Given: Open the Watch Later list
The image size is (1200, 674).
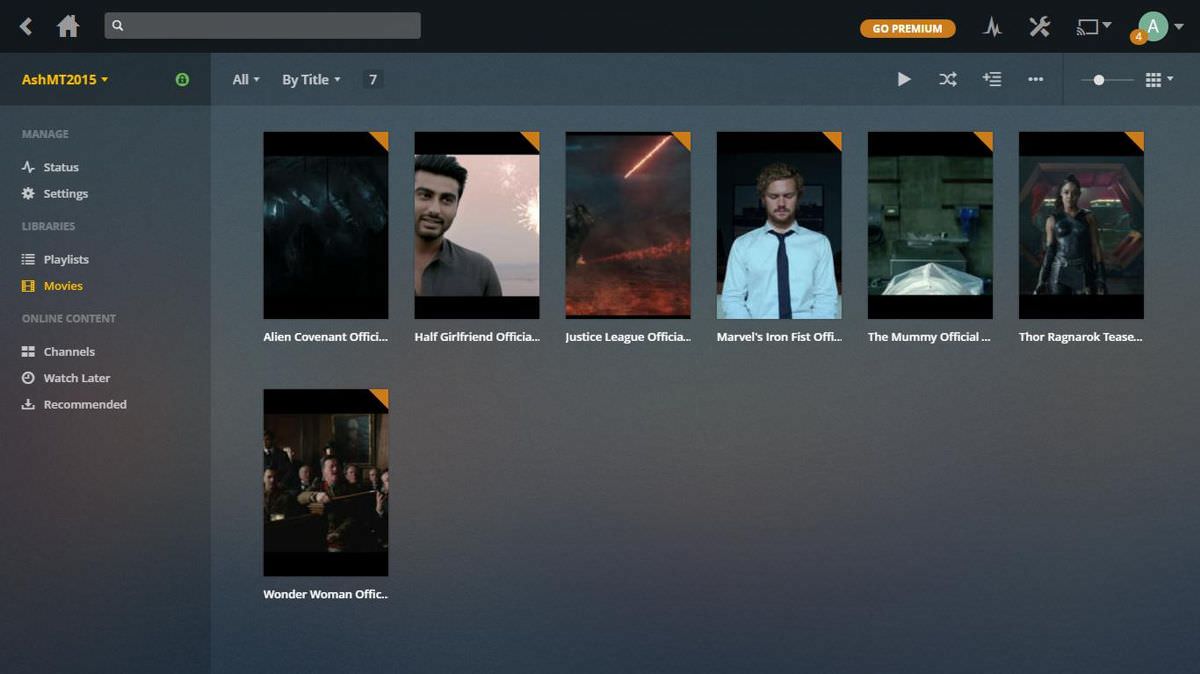Looking at the screenshot, I should (x=77, y=378).
